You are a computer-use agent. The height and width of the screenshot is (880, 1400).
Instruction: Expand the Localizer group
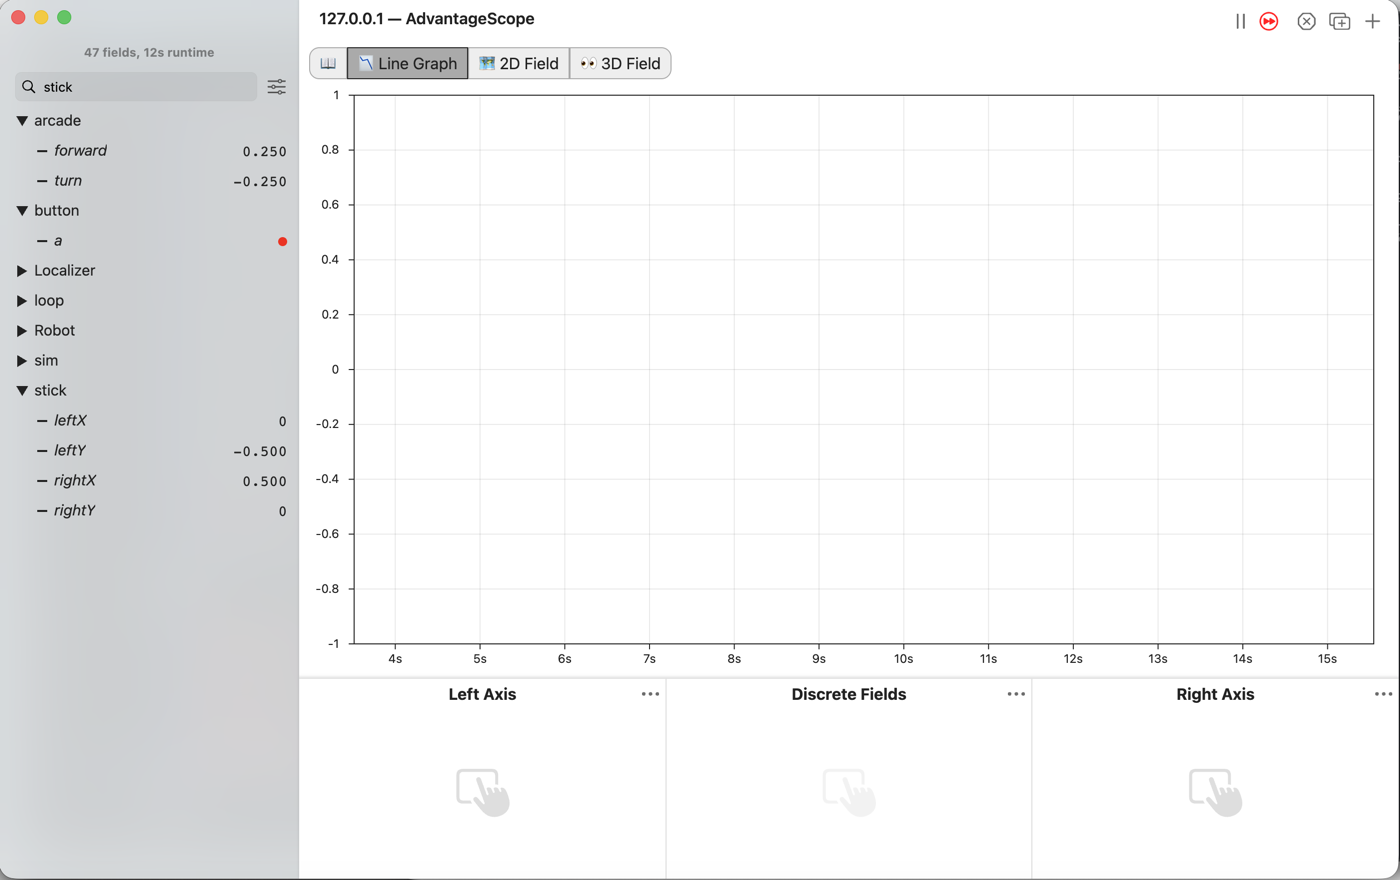point(22,271)
